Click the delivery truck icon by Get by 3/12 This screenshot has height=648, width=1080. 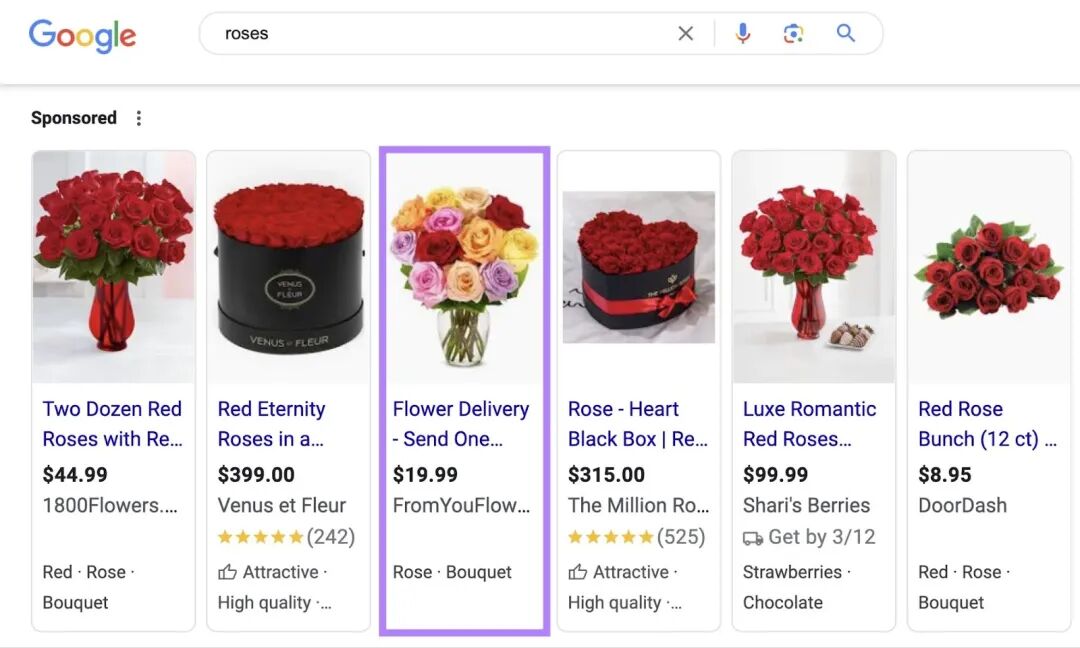point(753,538)
